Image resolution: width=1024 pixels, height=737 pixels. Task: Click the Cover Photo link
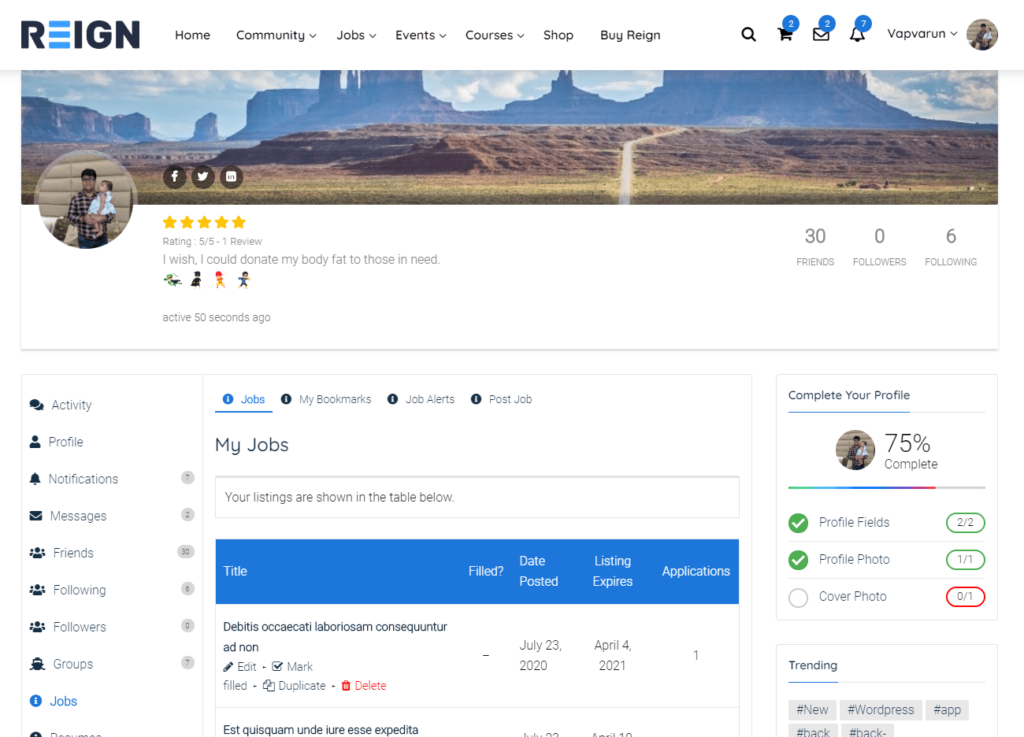853,596
